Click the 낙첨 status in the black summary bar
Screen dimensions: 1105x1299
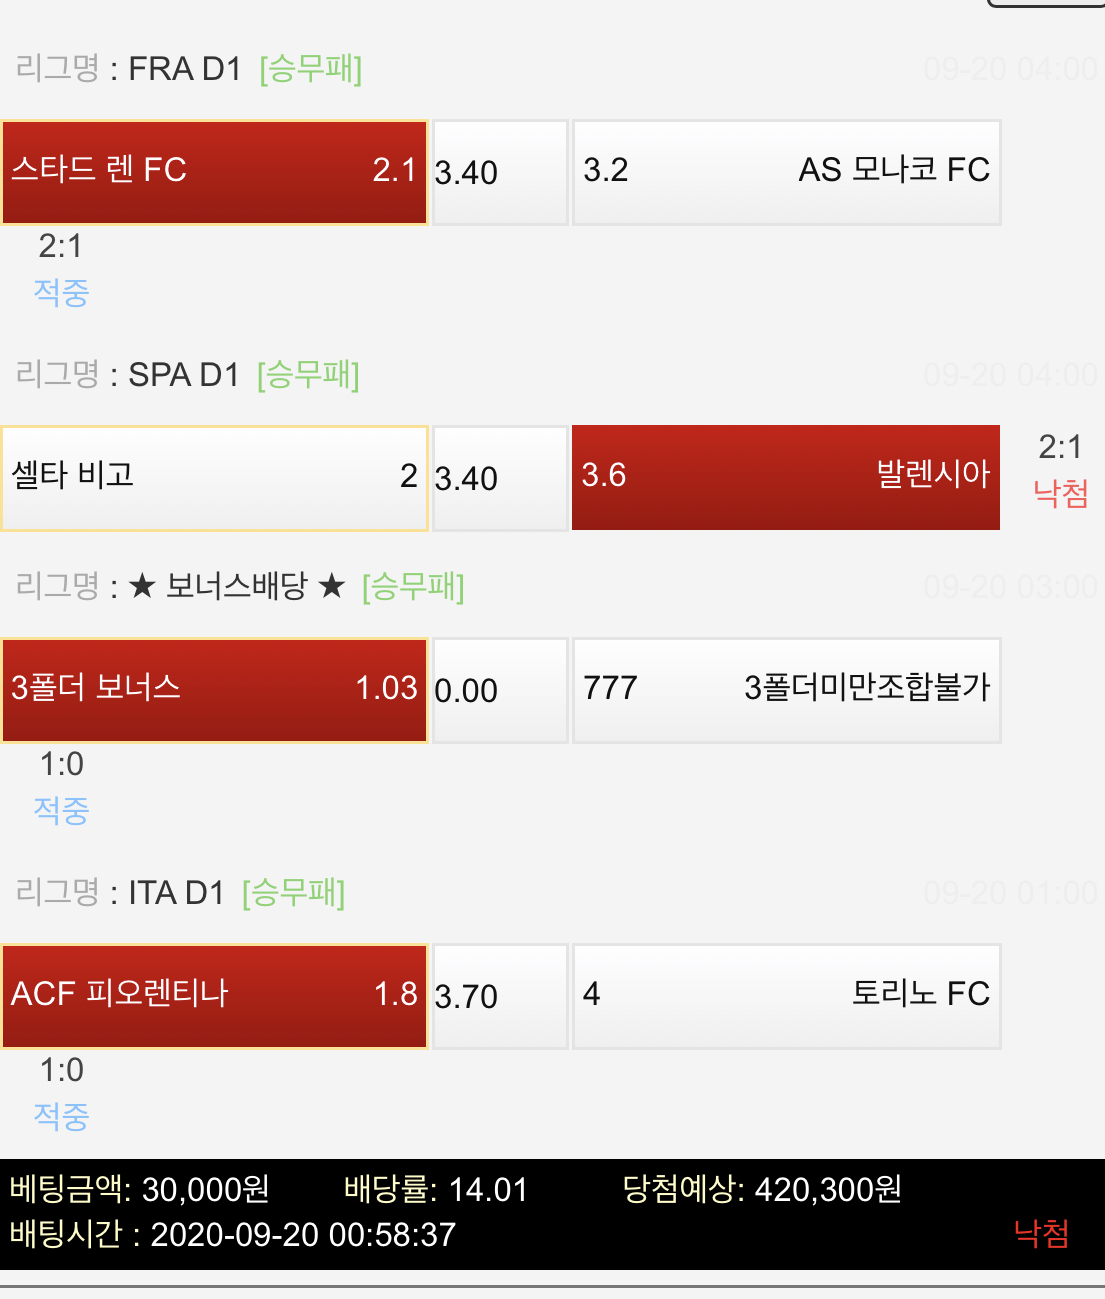click(1041, 1233)
